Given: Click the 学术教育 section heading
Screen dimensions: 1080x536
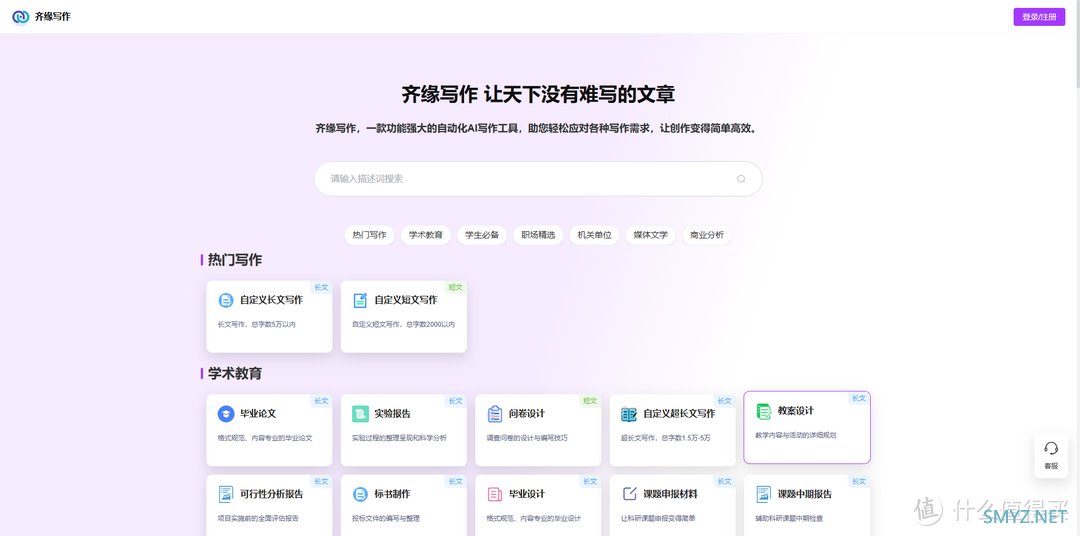Looking at the screenshot, I should 235,374.
